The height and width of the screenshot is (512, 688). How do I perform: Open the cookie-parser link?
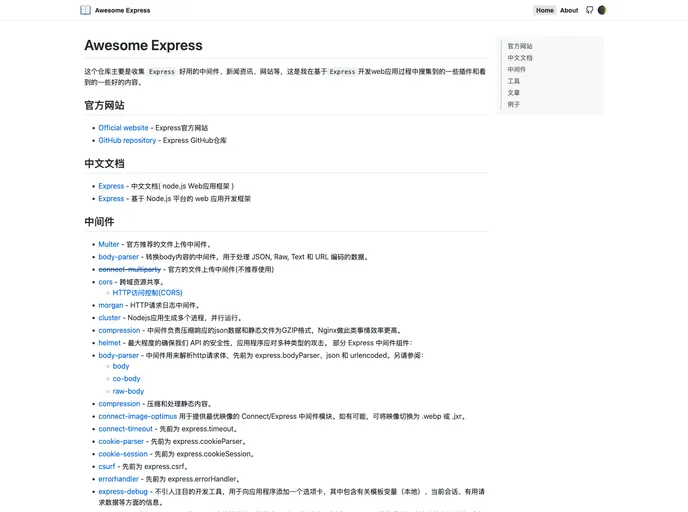121,441
